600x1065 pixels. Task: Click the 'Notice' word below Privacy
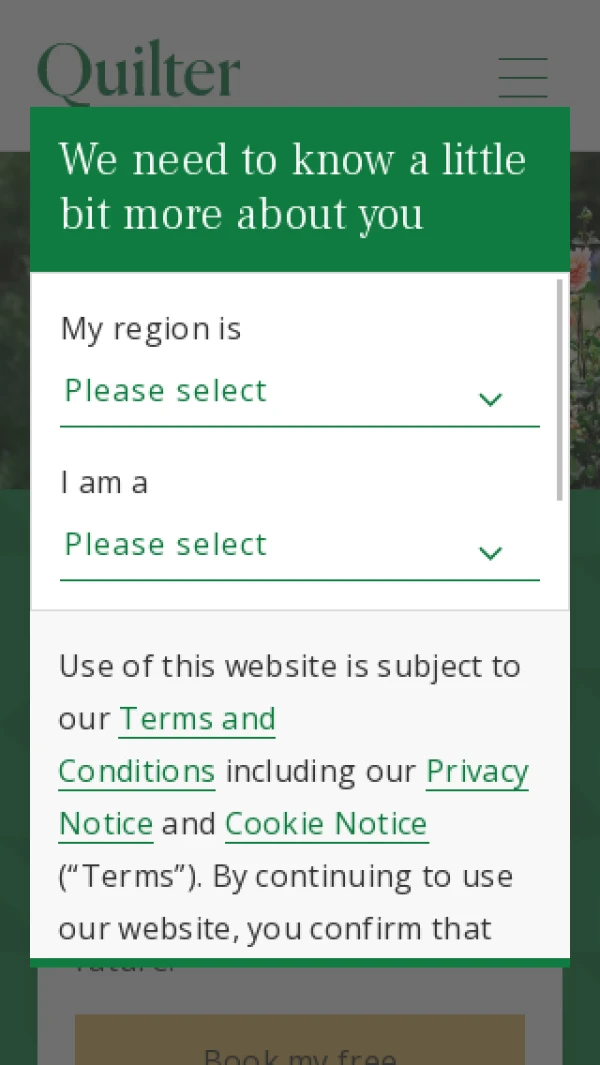point(106,824)
